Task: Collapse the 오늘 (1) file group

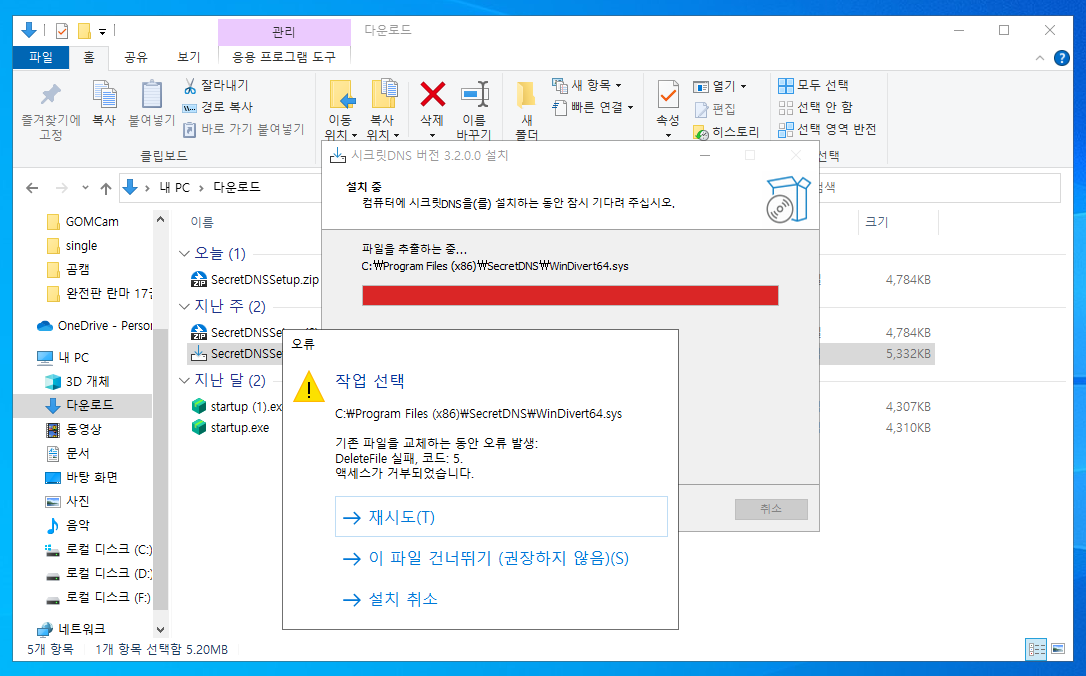Action: (x=184, y=254)
